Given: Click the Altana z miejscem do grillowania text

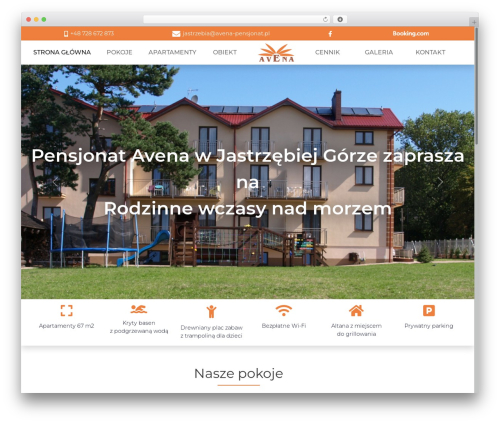Looking at the screenshot, I should [356, 330].
